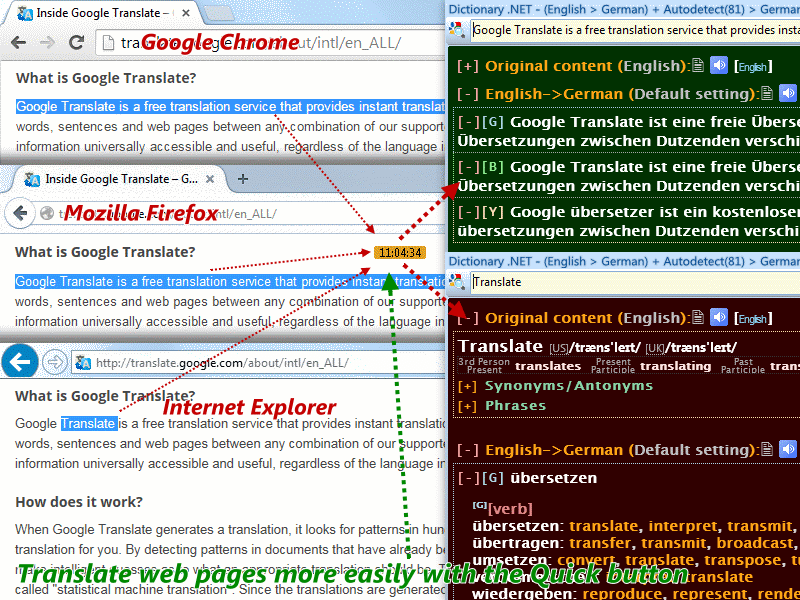Click the 'interpret' translation word
800x600 pixels.
pos(683,526)
